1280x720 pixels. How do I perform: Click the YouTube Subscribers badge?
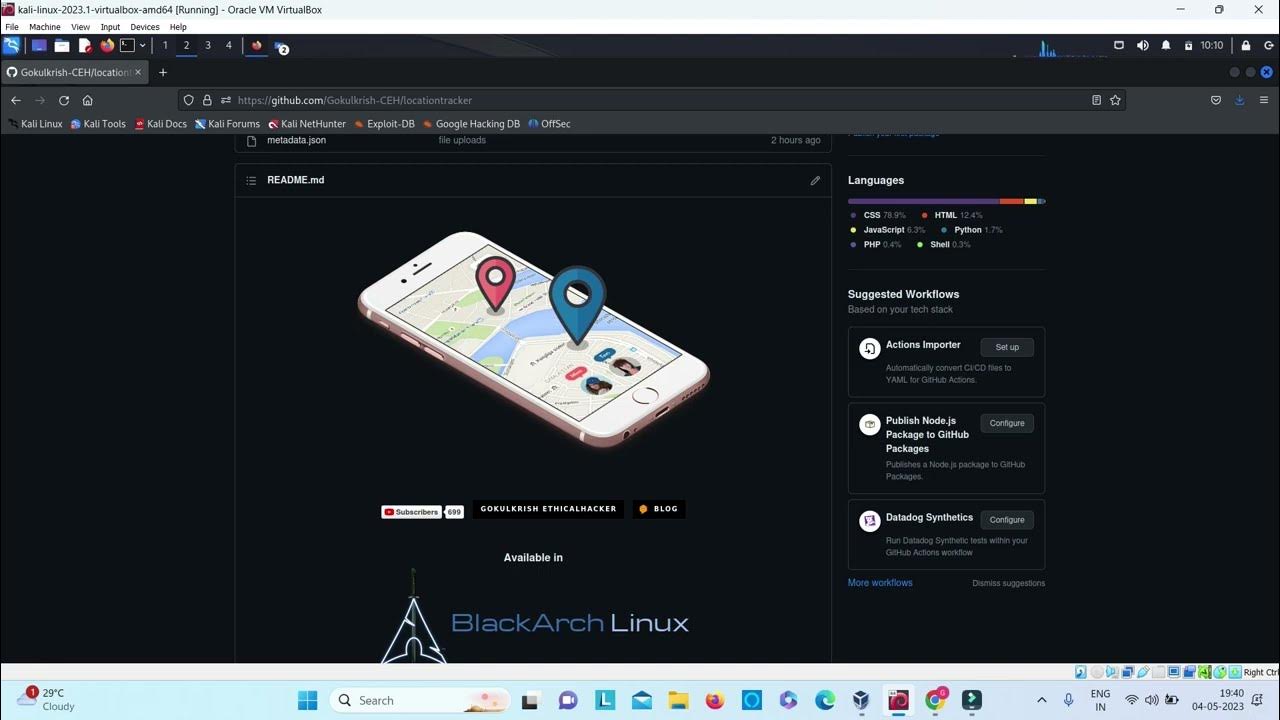coord(422,511)
